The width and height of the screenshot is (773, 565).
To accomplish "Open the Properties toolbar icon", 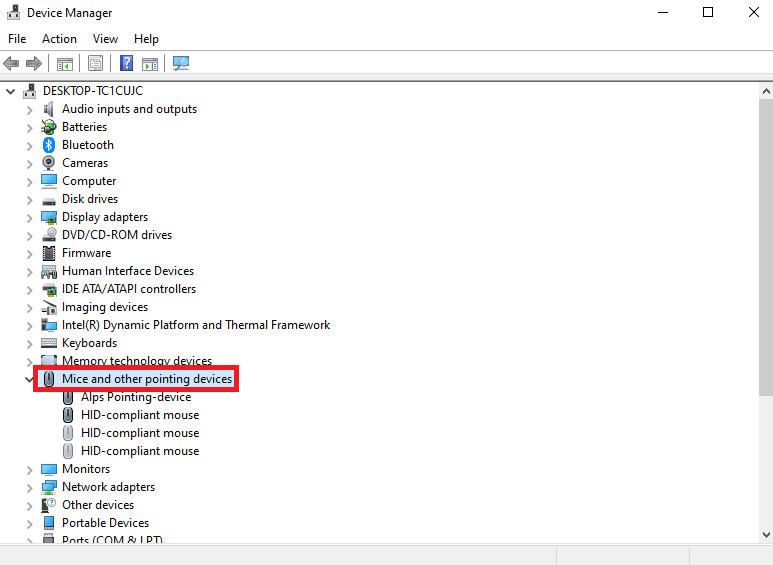I will 95,63.
